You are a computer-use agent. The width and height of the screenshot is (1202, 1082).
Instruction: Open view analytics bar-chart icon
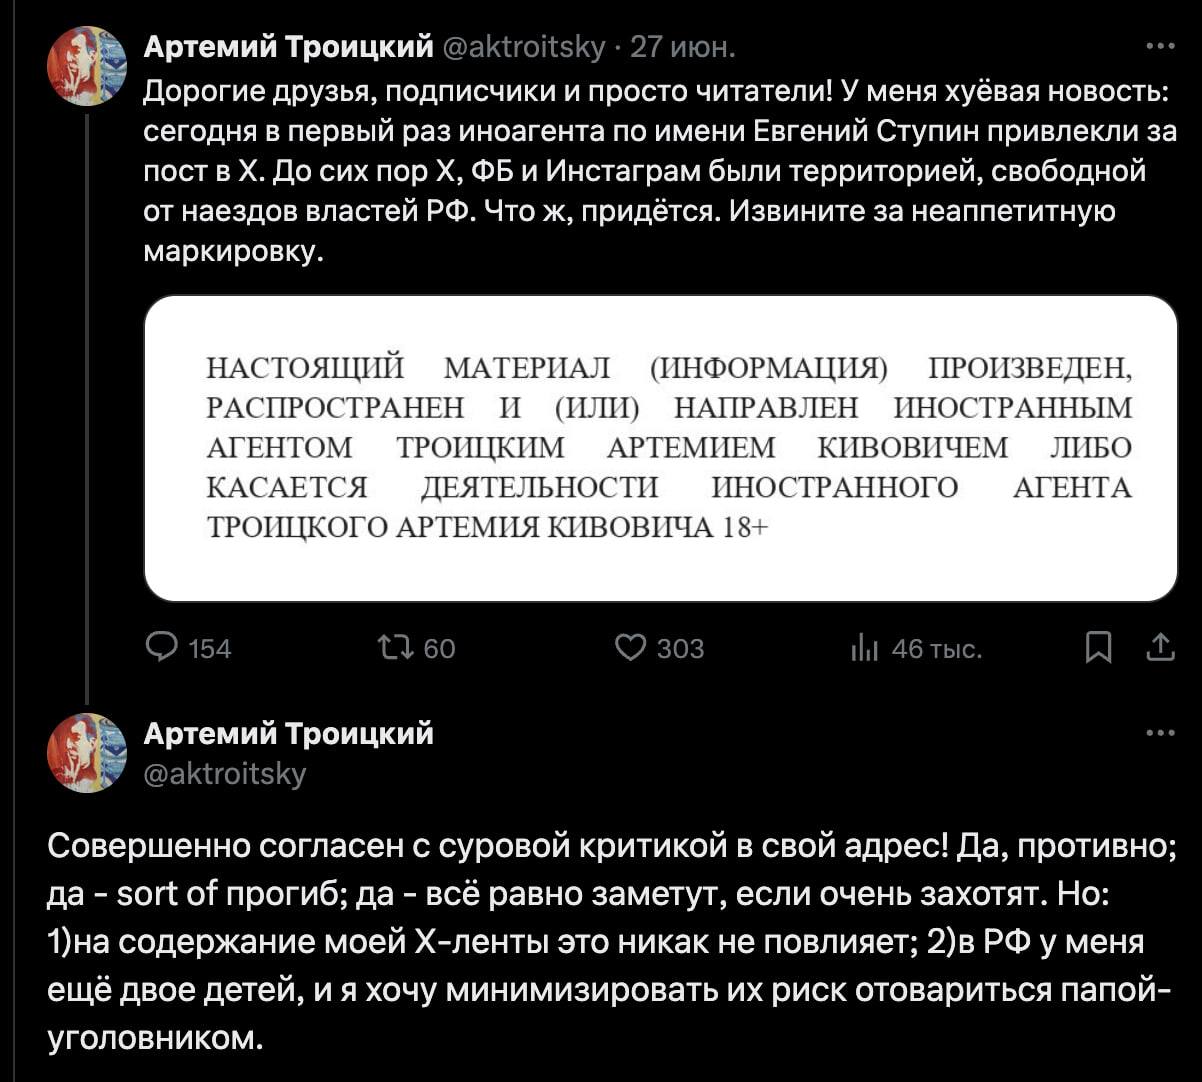coord(863,650)
